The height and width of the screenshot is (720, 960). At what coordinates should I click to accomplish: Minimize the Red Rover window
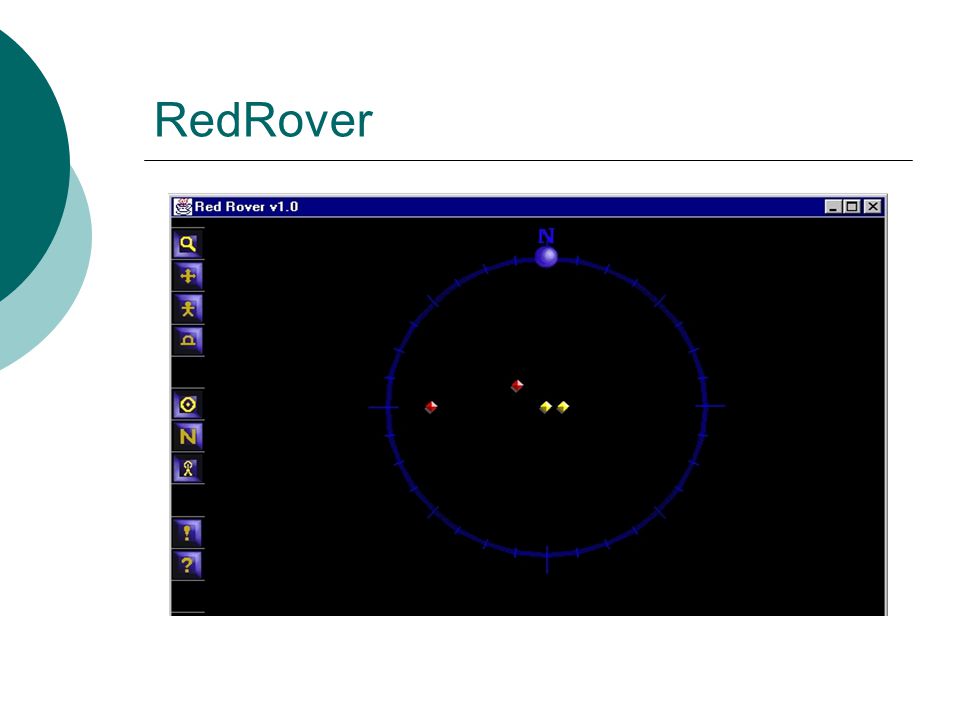click(x=832, y=207)
